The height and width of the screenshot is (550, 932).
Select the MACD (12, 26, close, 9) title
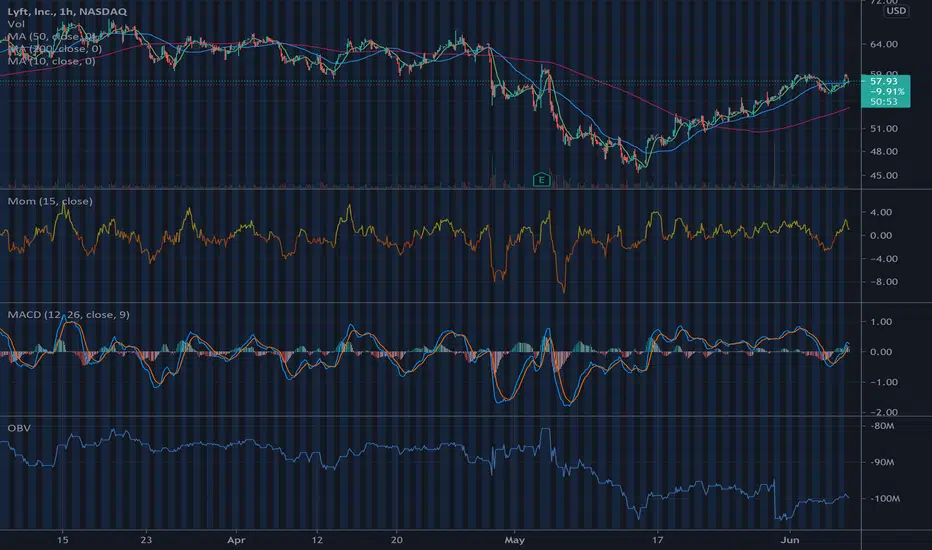pos(68,315)
